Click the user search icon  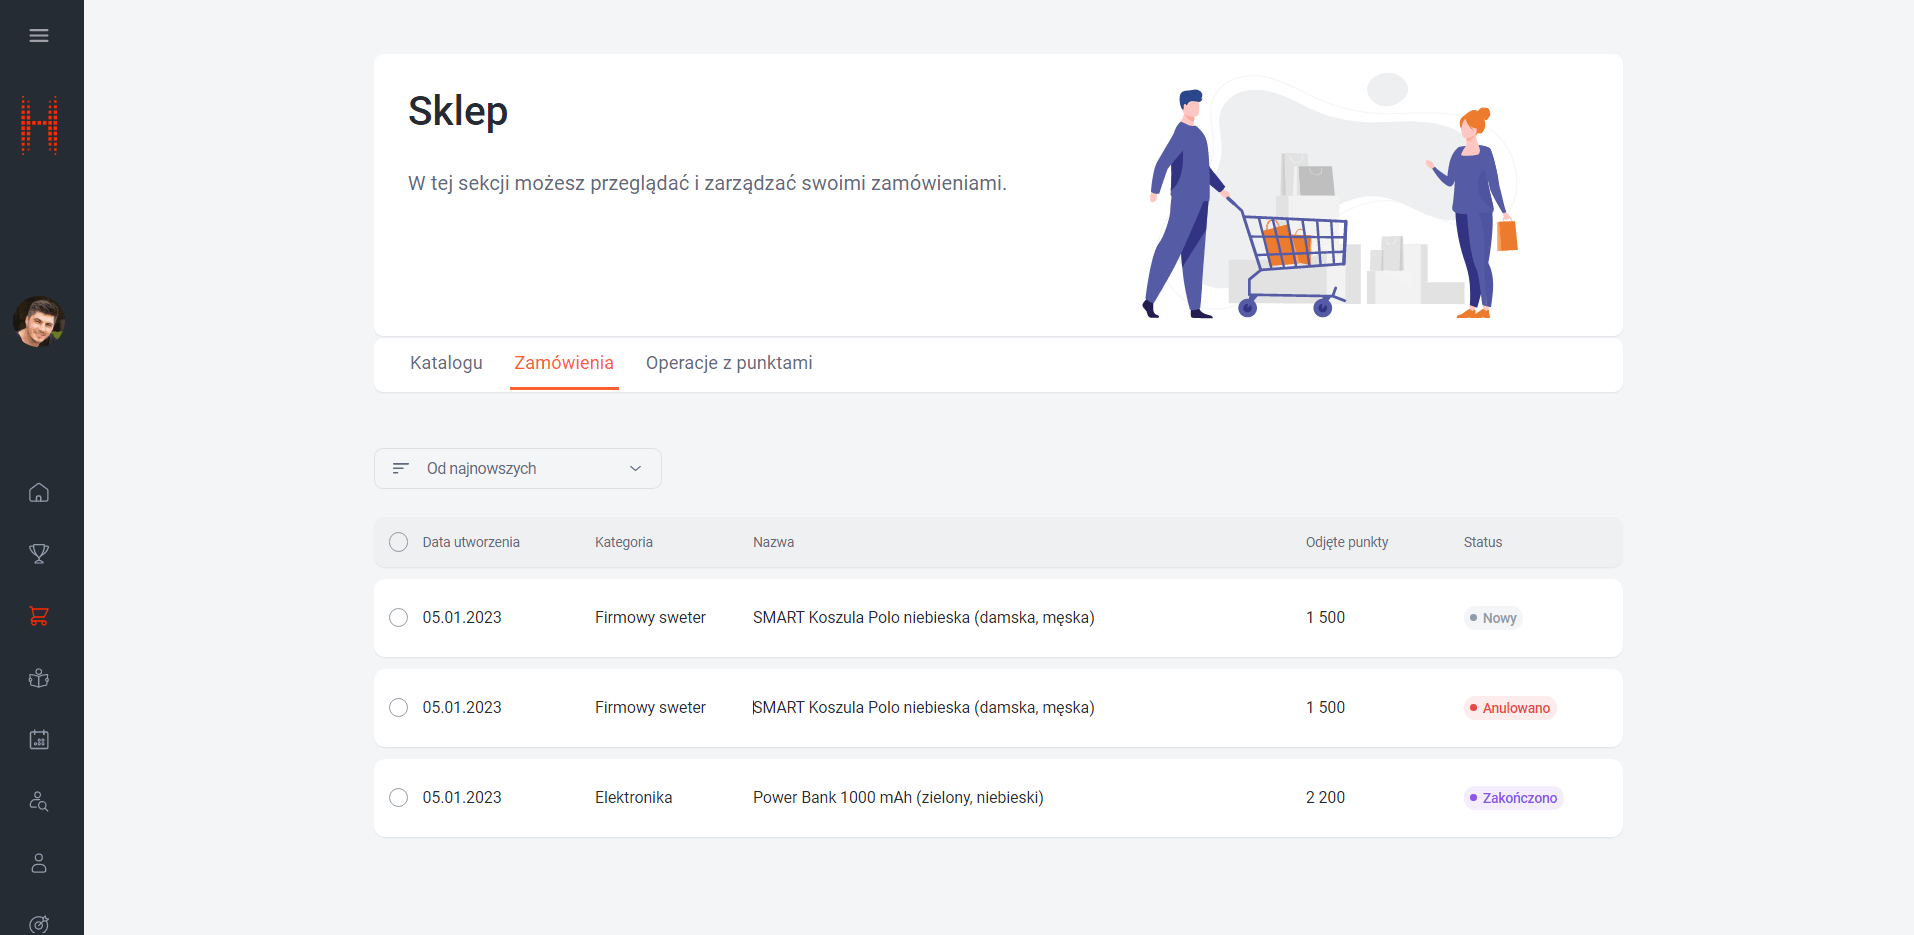(39, 801)
